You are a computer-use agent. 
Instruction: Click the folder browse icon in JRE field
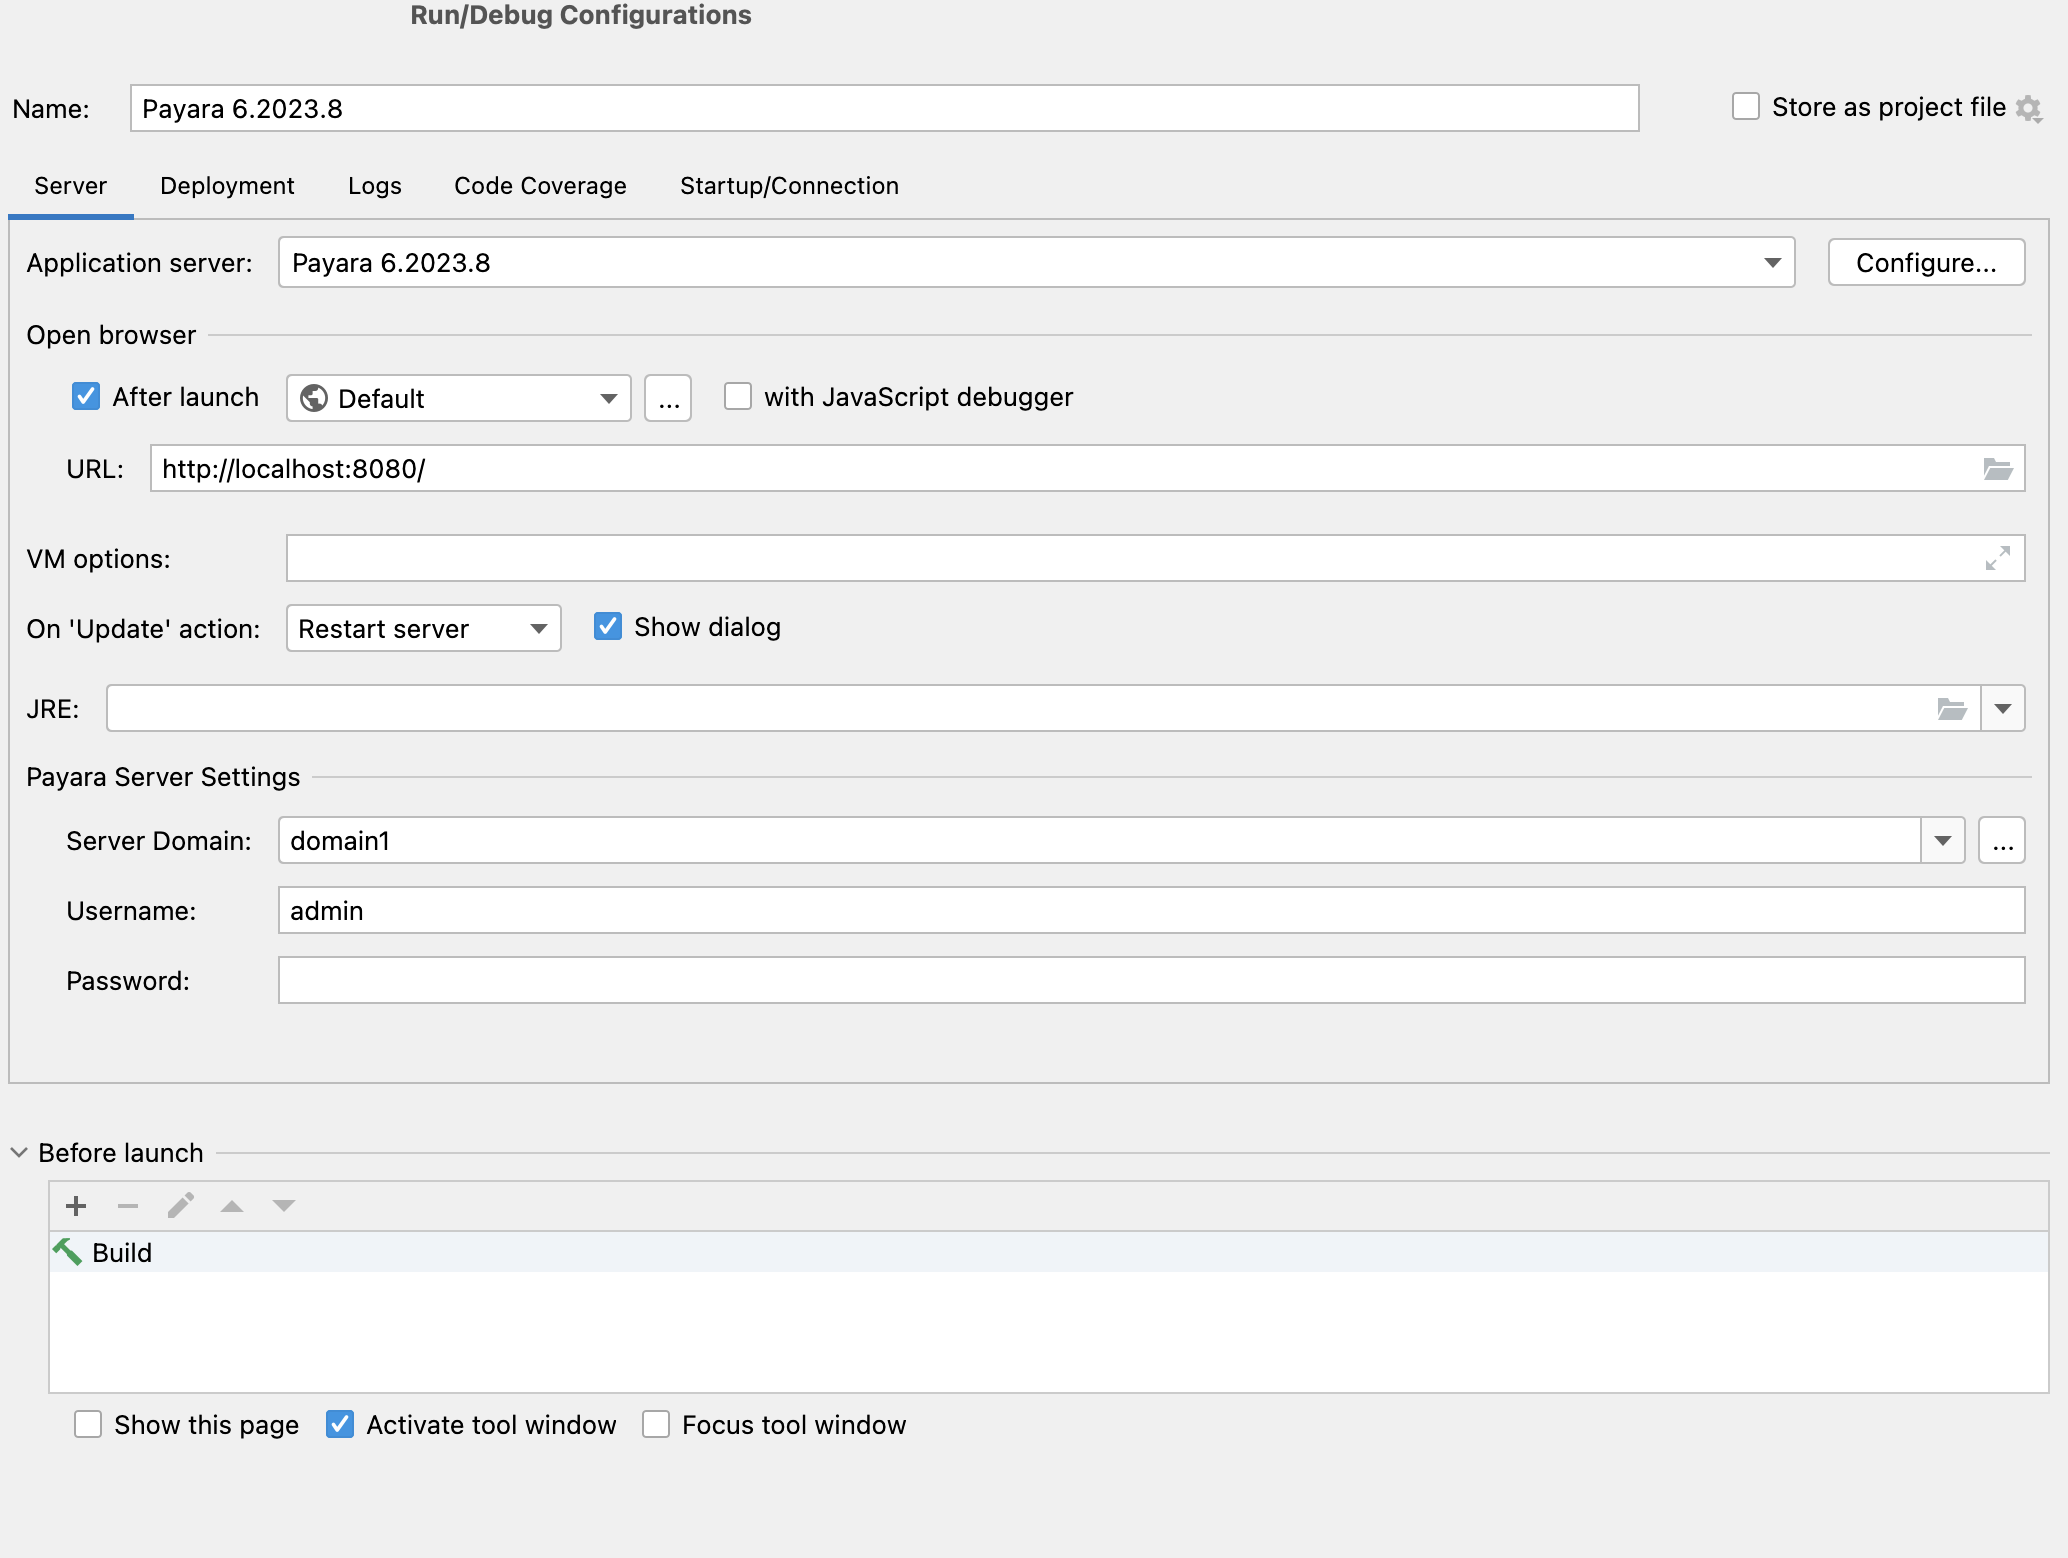tap(1951, 709)
